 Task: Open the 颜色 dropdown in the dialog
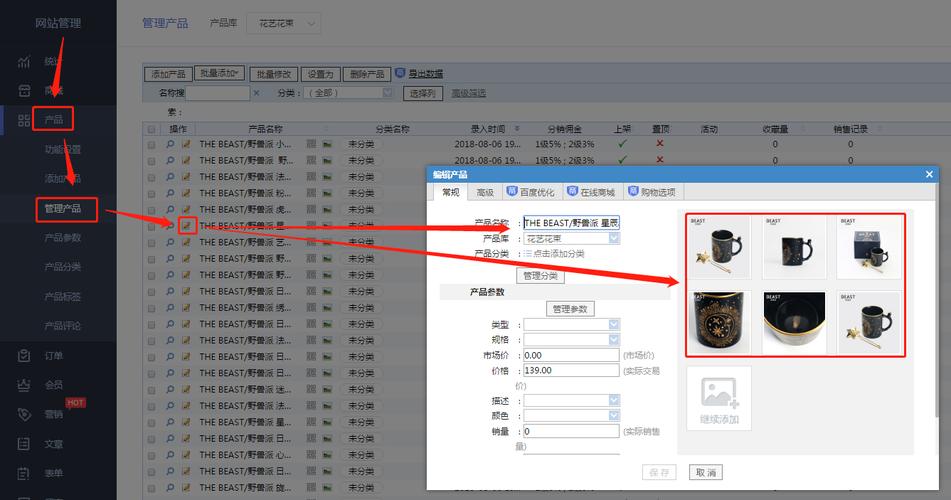[x=571, y=416]
